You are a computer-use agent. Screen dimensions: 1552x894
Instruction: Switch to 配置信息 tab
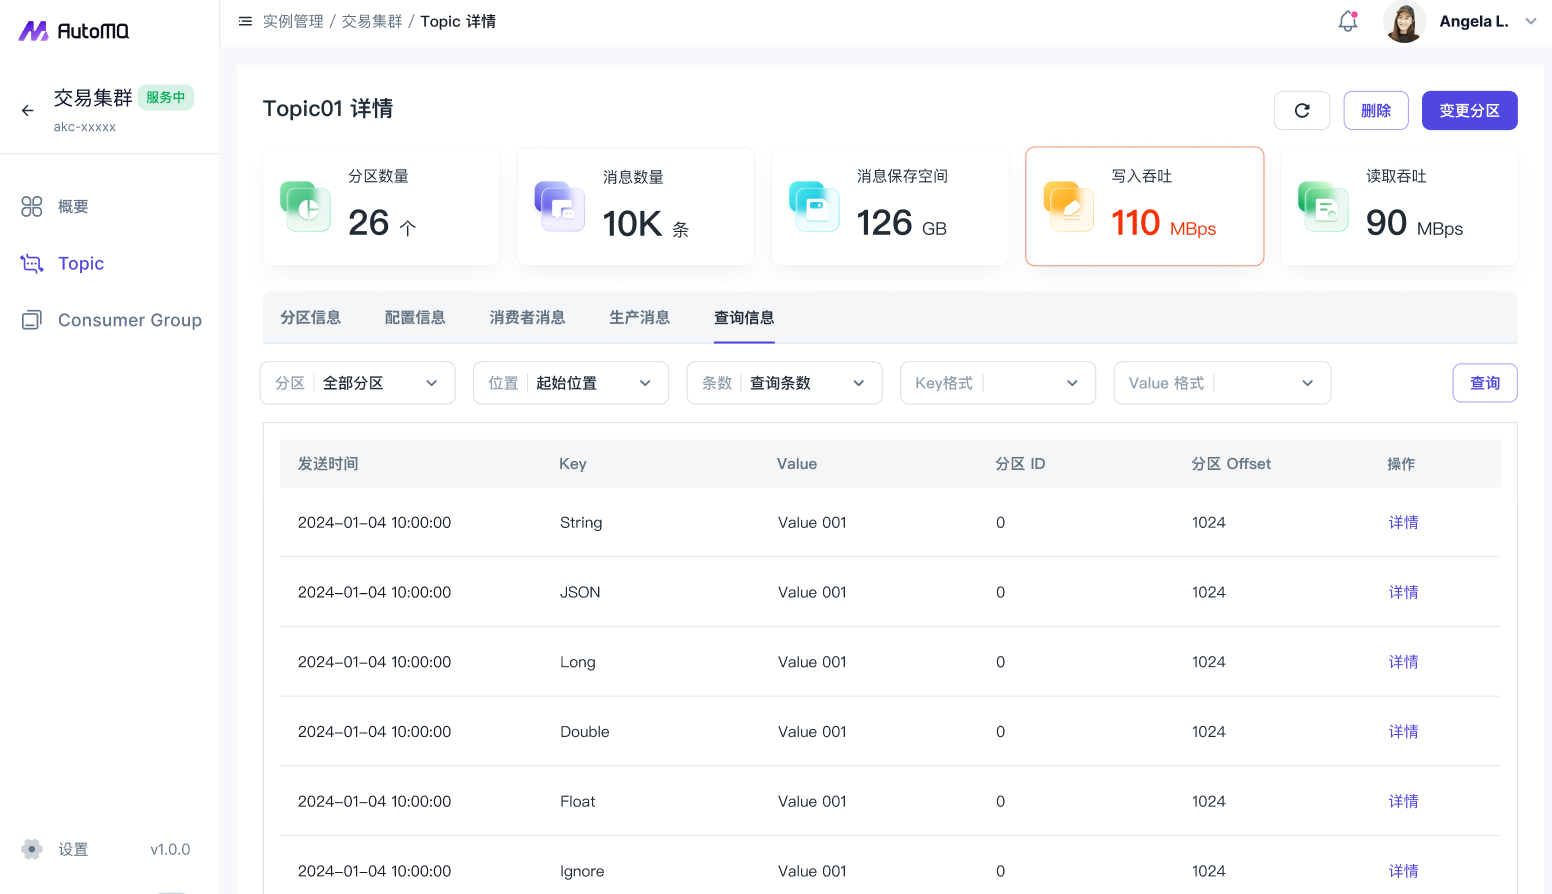pos(415,318)
